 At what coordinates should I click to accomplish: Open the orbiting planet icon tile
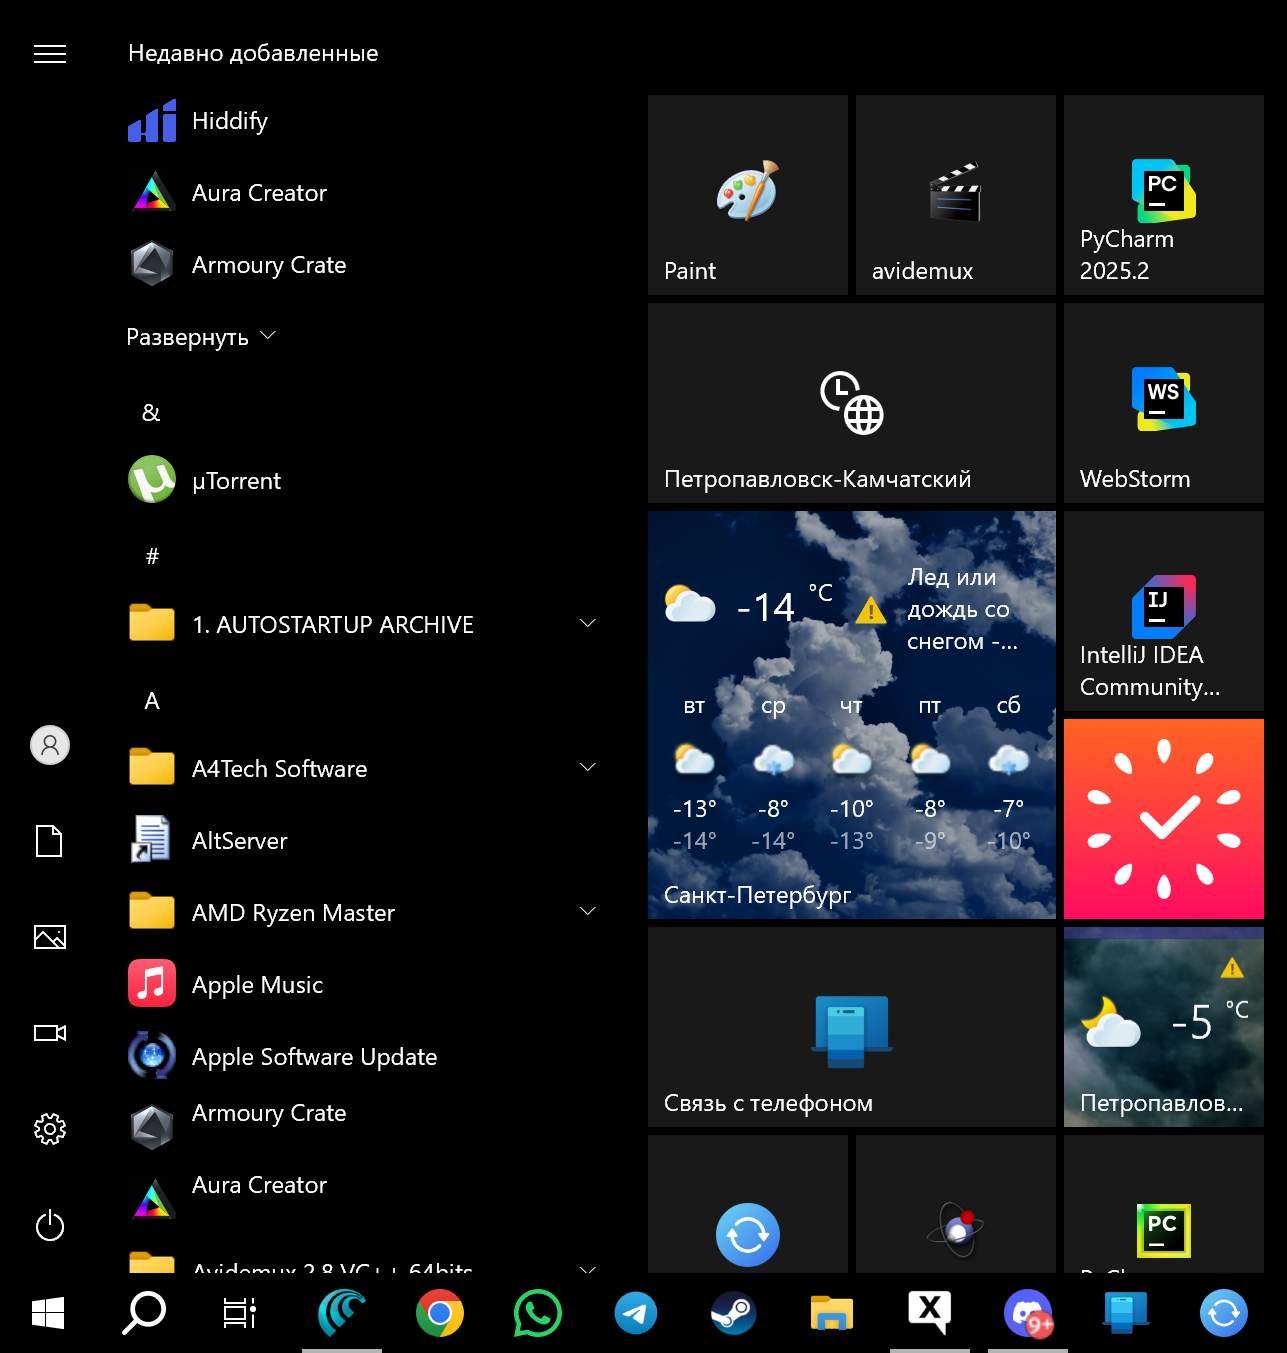(956, 1204)
